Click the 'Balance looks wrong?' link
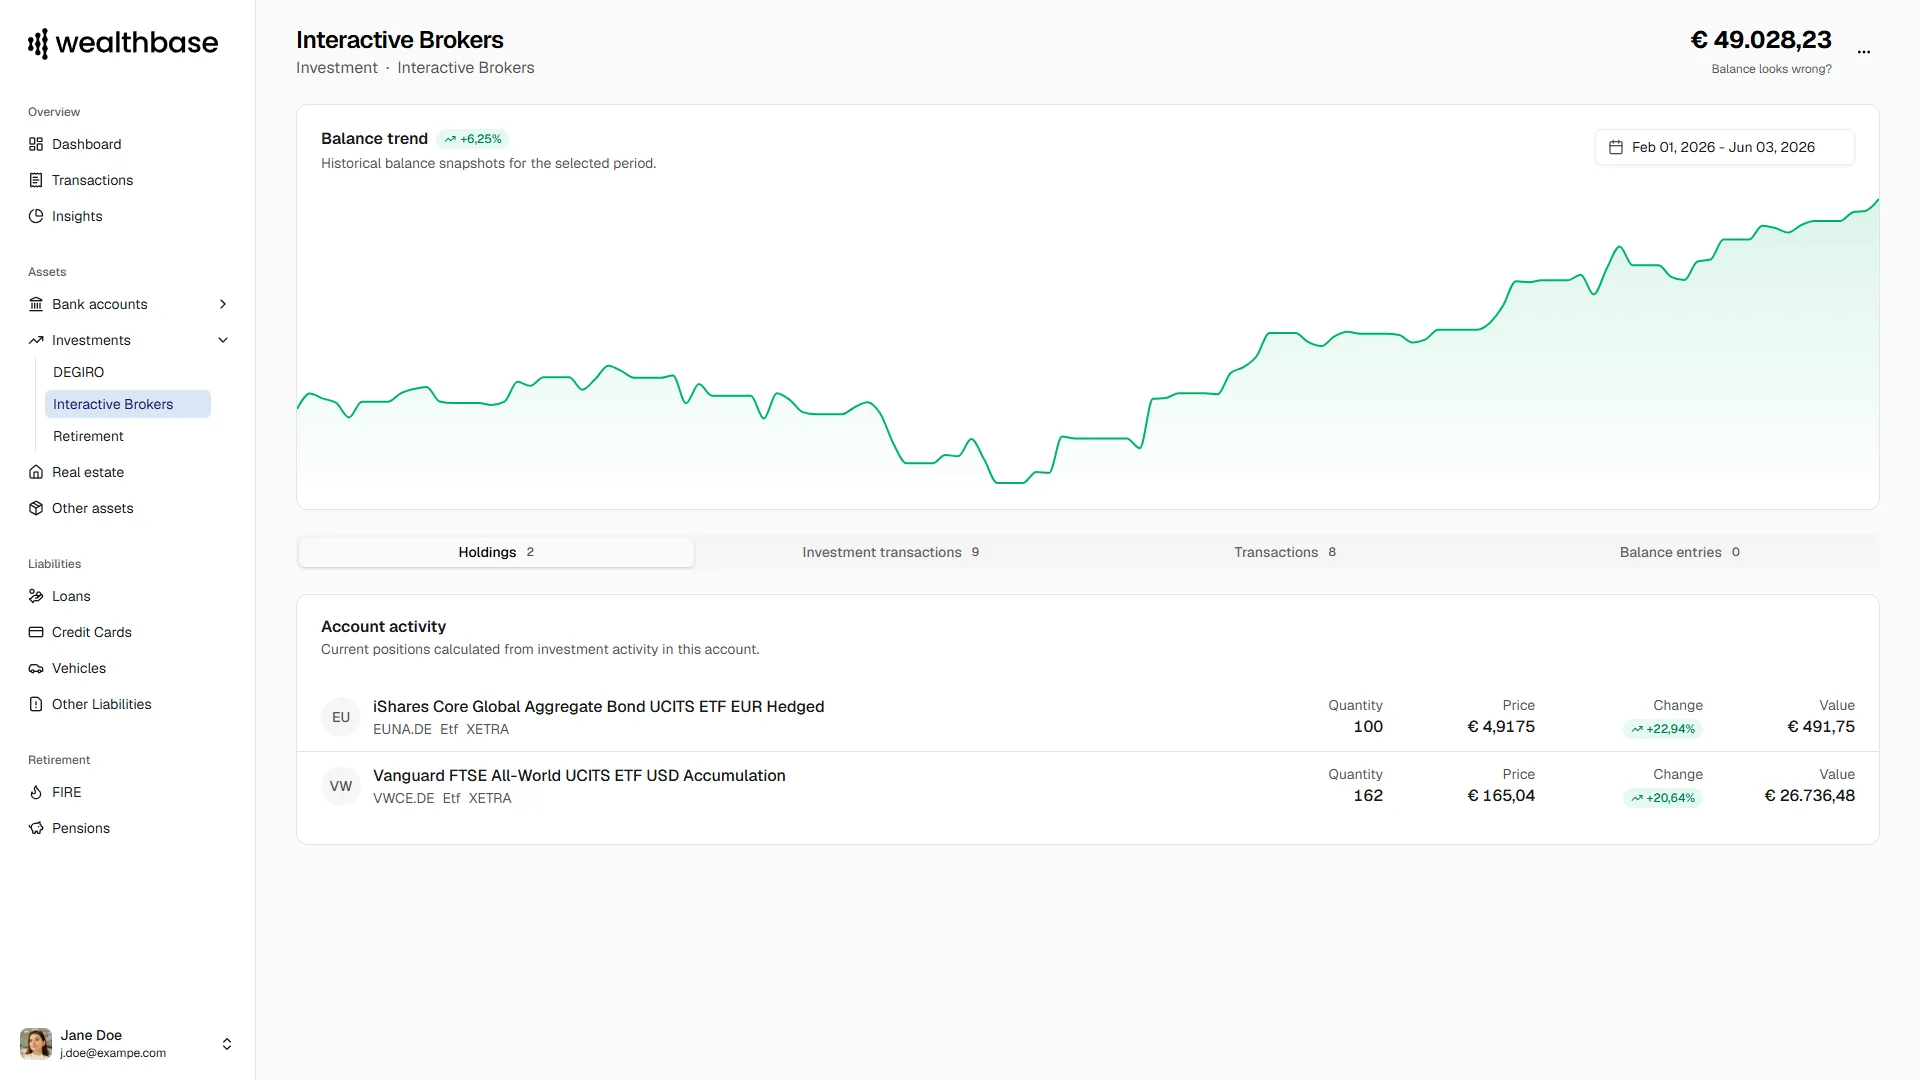 [1771, 69]
